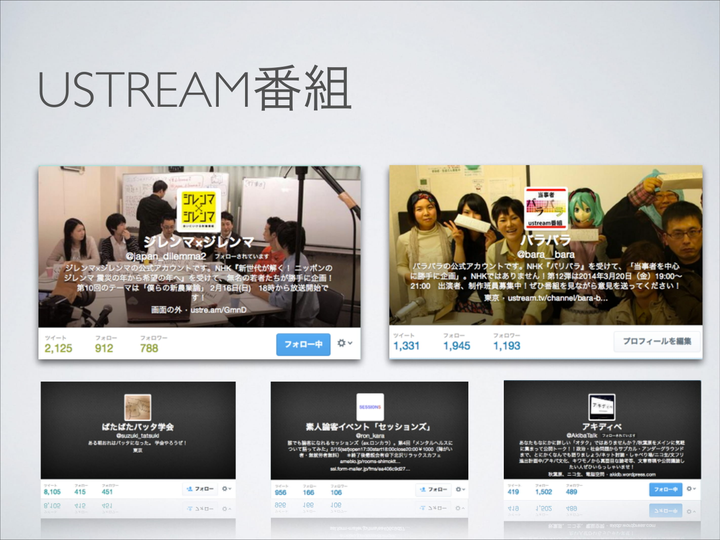Click the USTREAM番組 slide title

[x=194, y=87]
